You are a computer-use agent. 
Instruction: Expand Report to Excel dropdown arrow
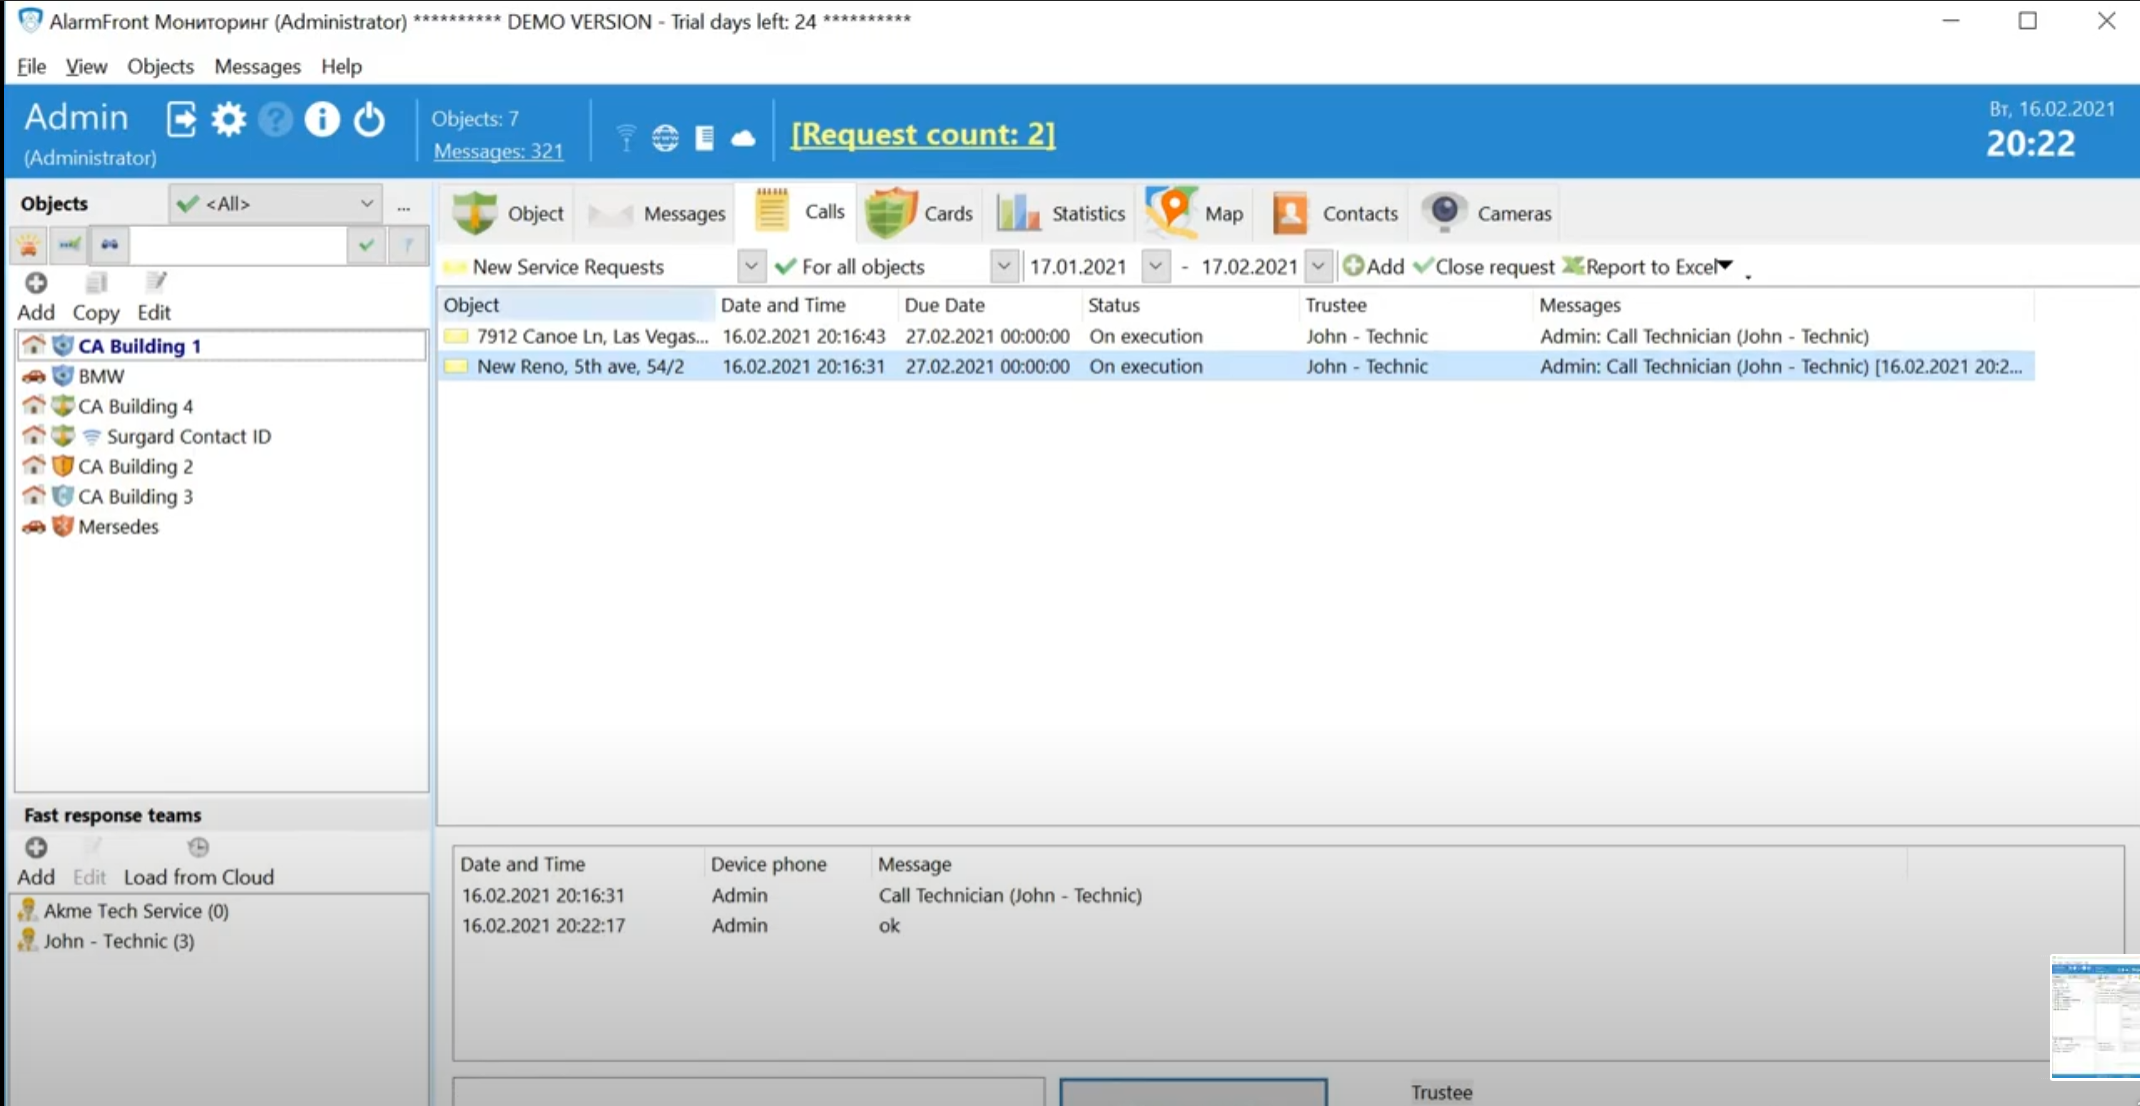[x=1725, y=266]
